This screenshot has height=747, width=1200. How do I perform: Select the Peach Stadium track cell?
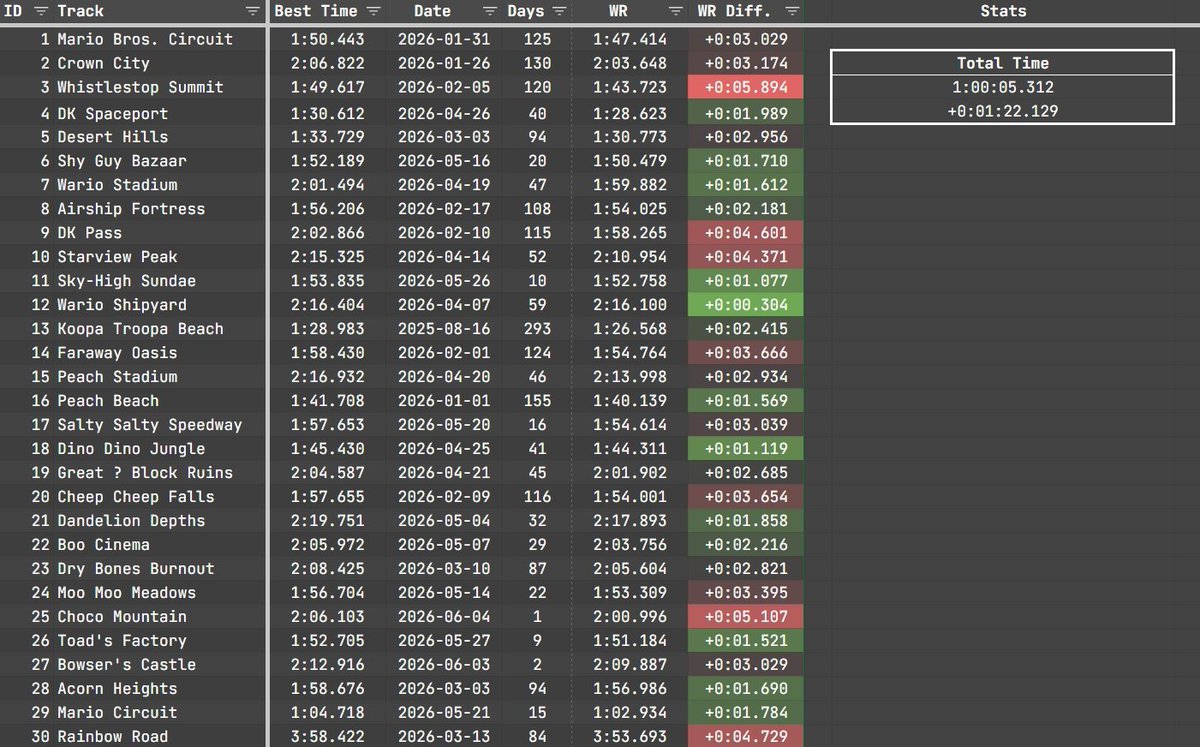(x=160, y=377)
